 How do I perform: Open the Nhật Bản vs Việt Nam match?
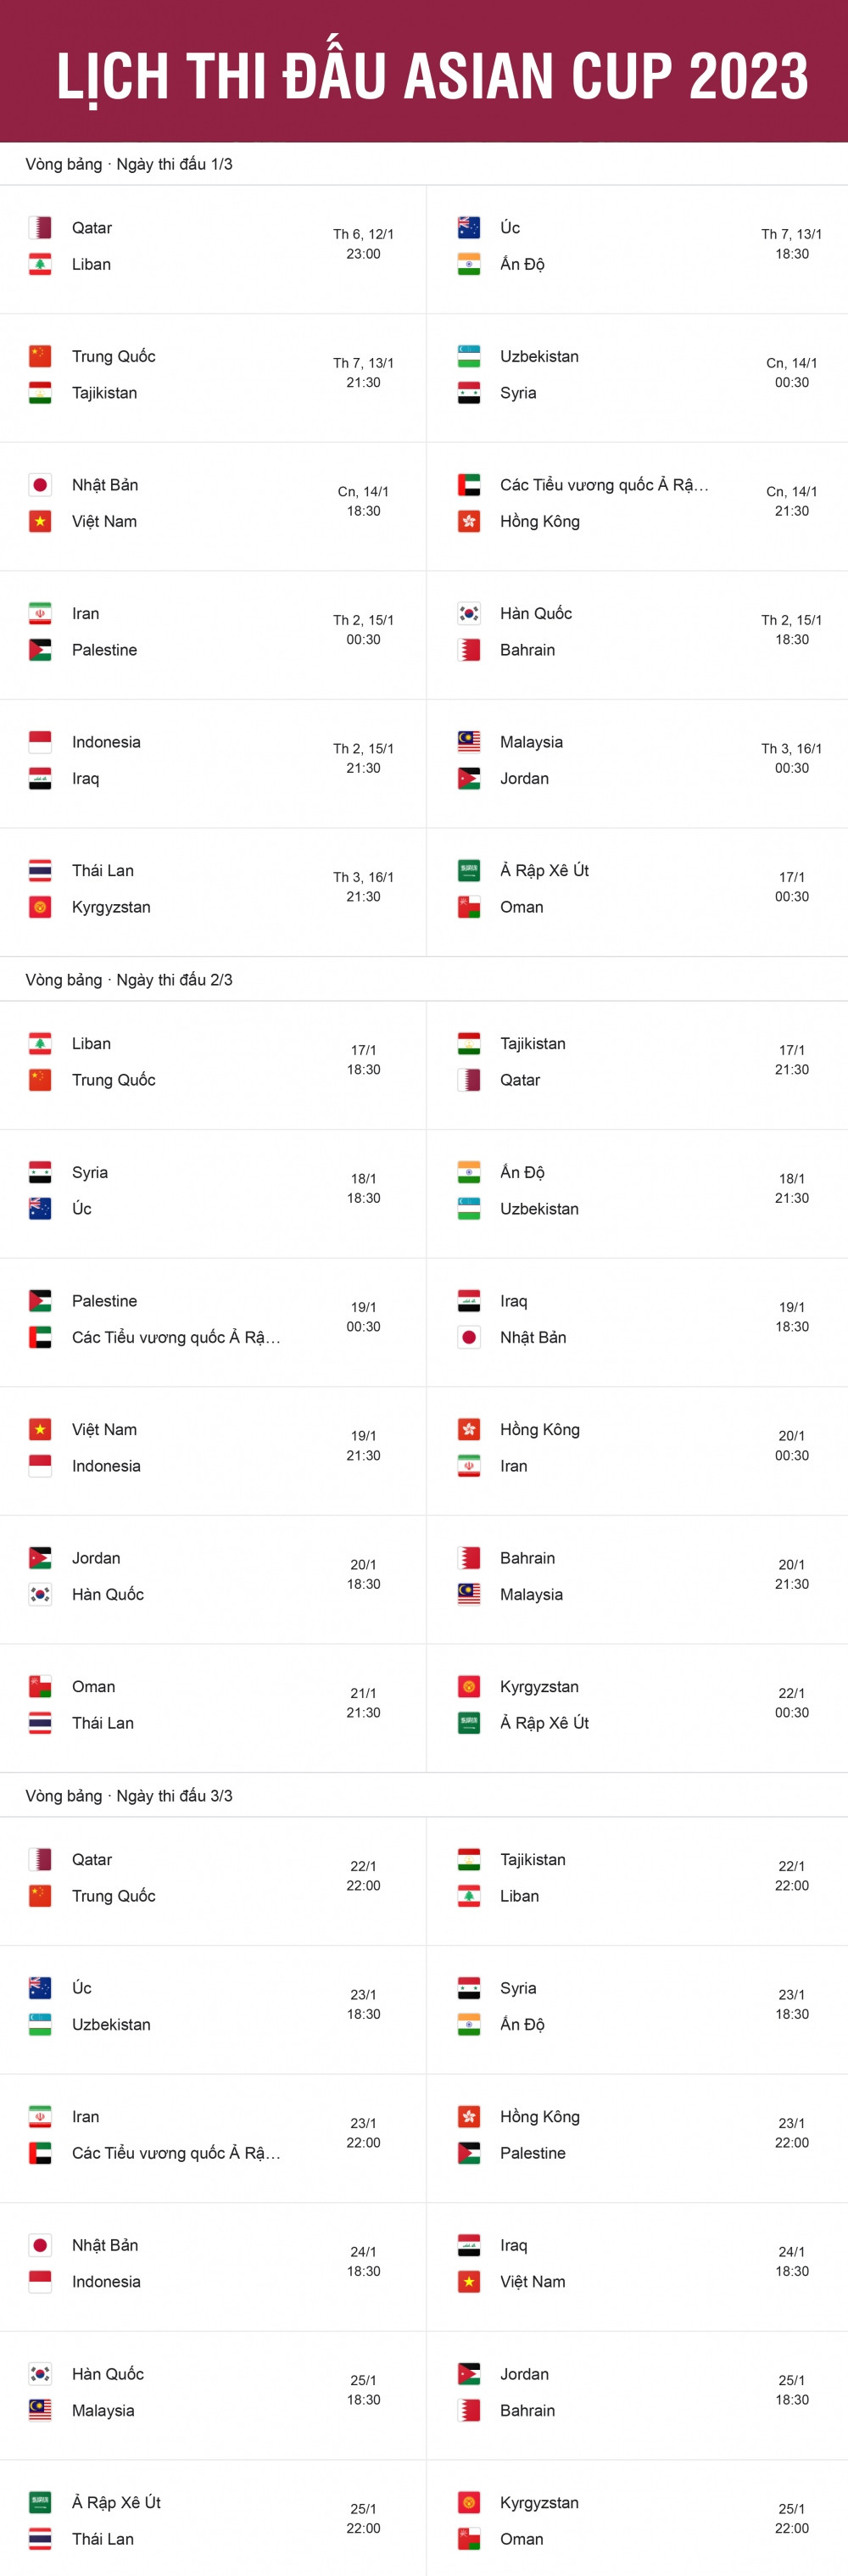213,506
